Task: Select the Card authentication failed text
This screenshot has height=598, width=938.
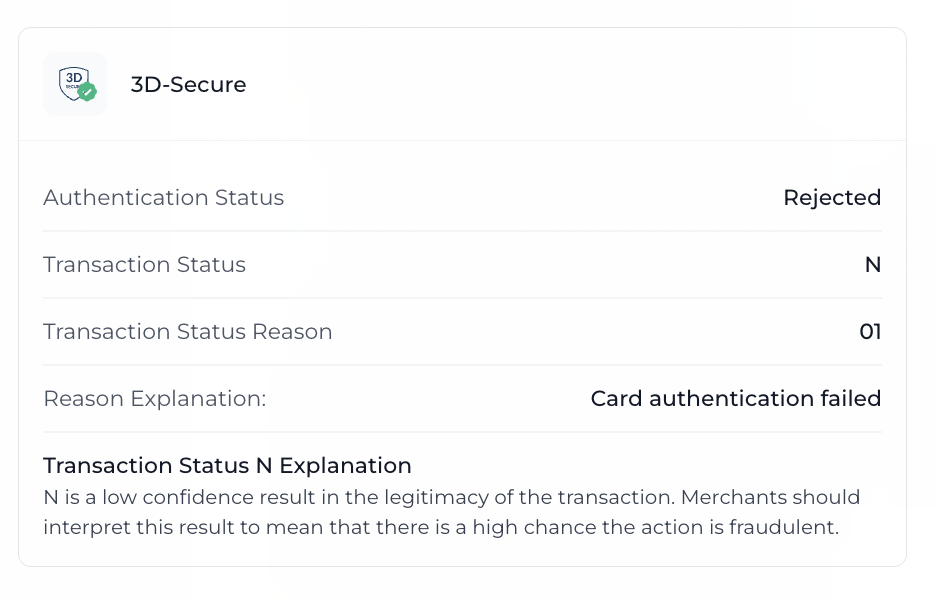Action: click(x=735, y=399)
